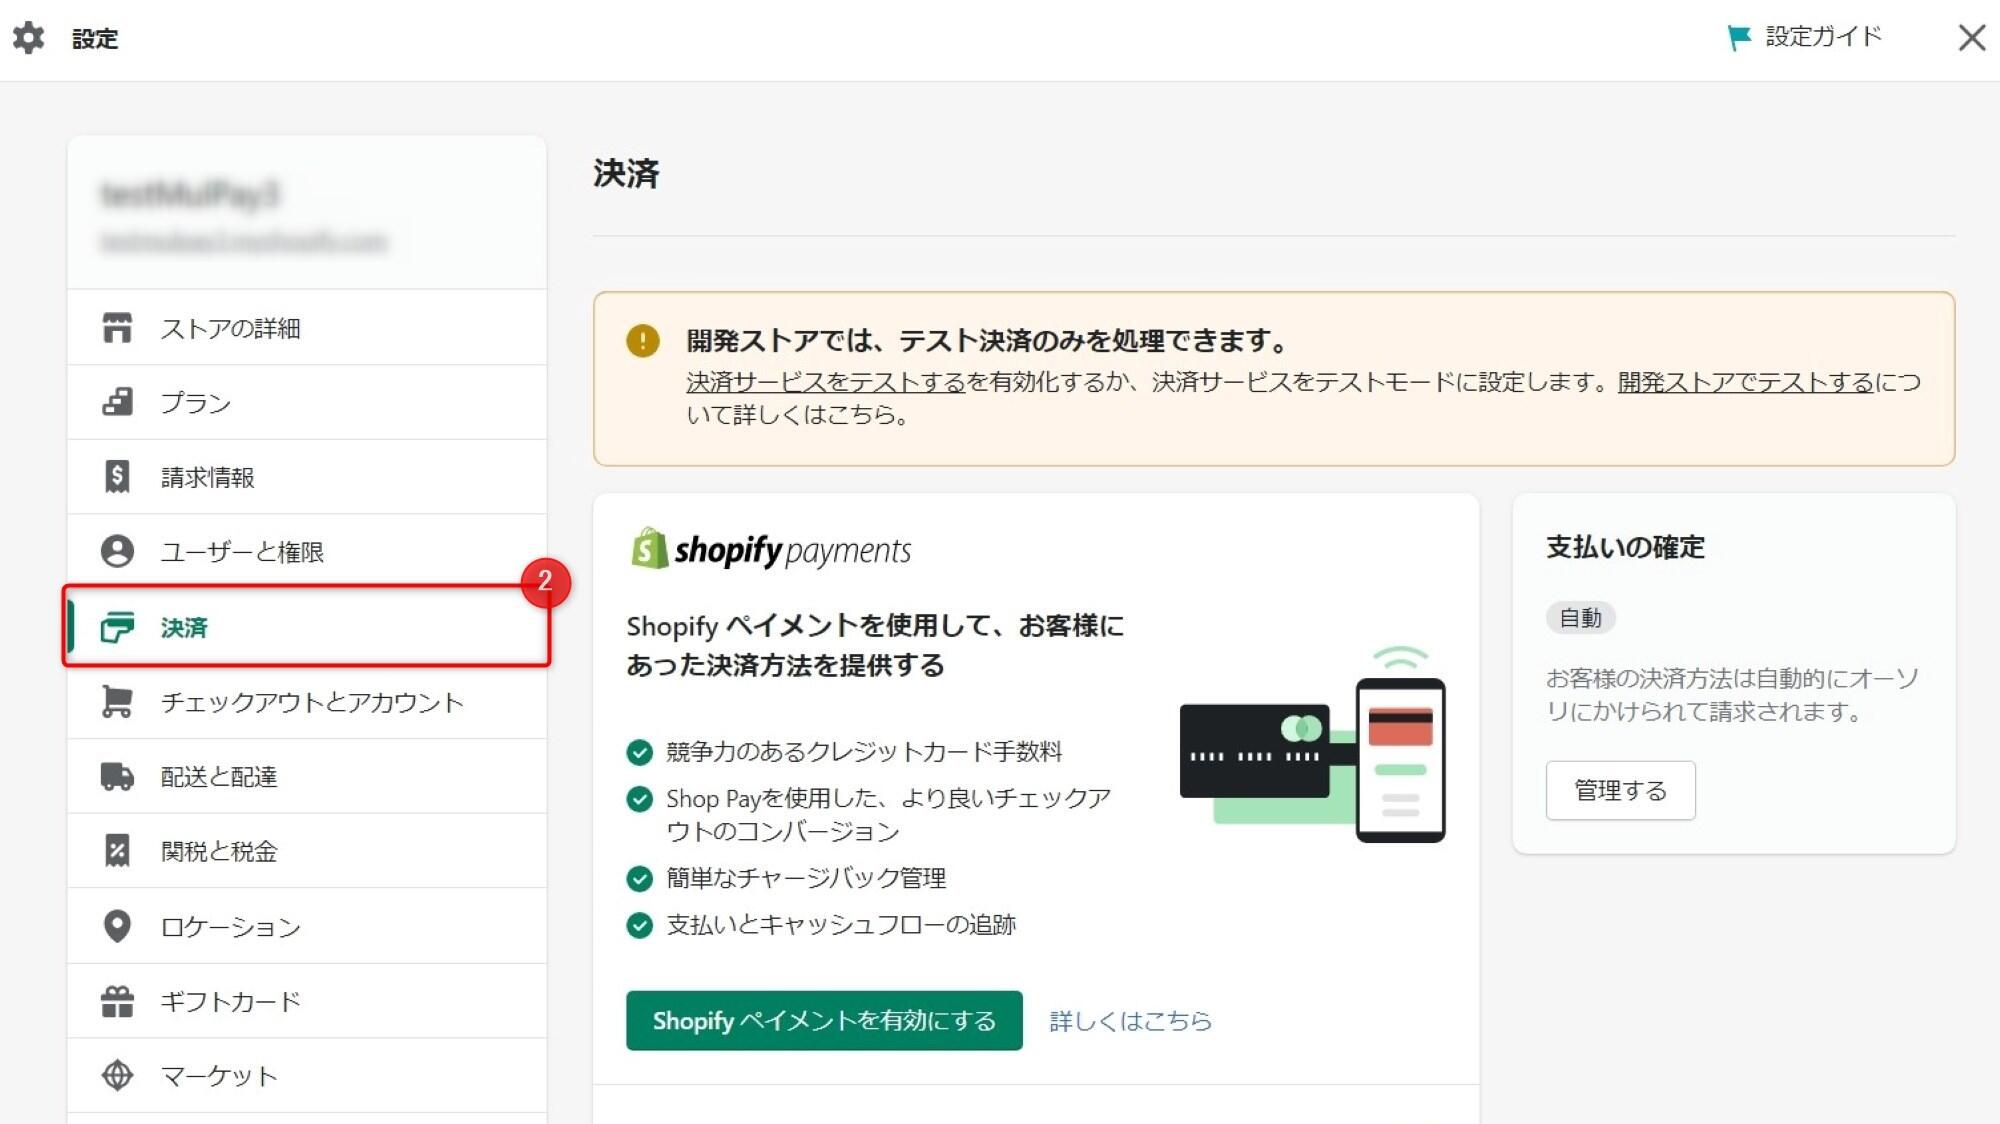Open the 決済サービスをテストする link
Image resolution: width=2000 pixels, height=1124 pixels.
[826, 383]
